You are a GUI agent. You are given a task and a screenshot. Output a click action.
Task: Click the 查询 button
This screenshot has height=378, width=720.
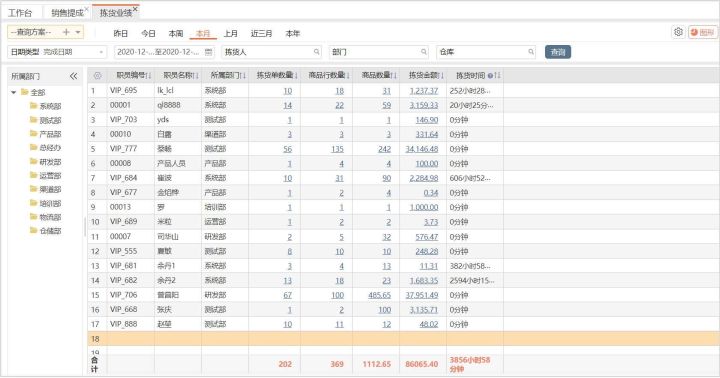pos(558,52)
